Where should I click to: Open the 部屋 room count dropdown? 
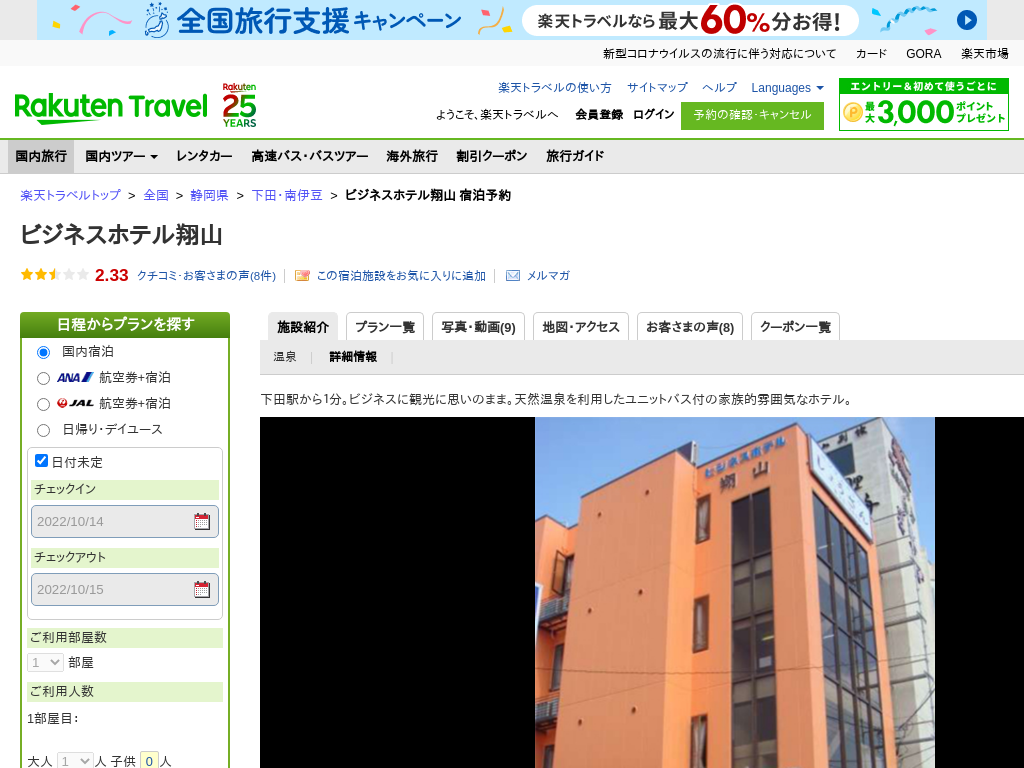pyautogui.click(x=45, y=662)
